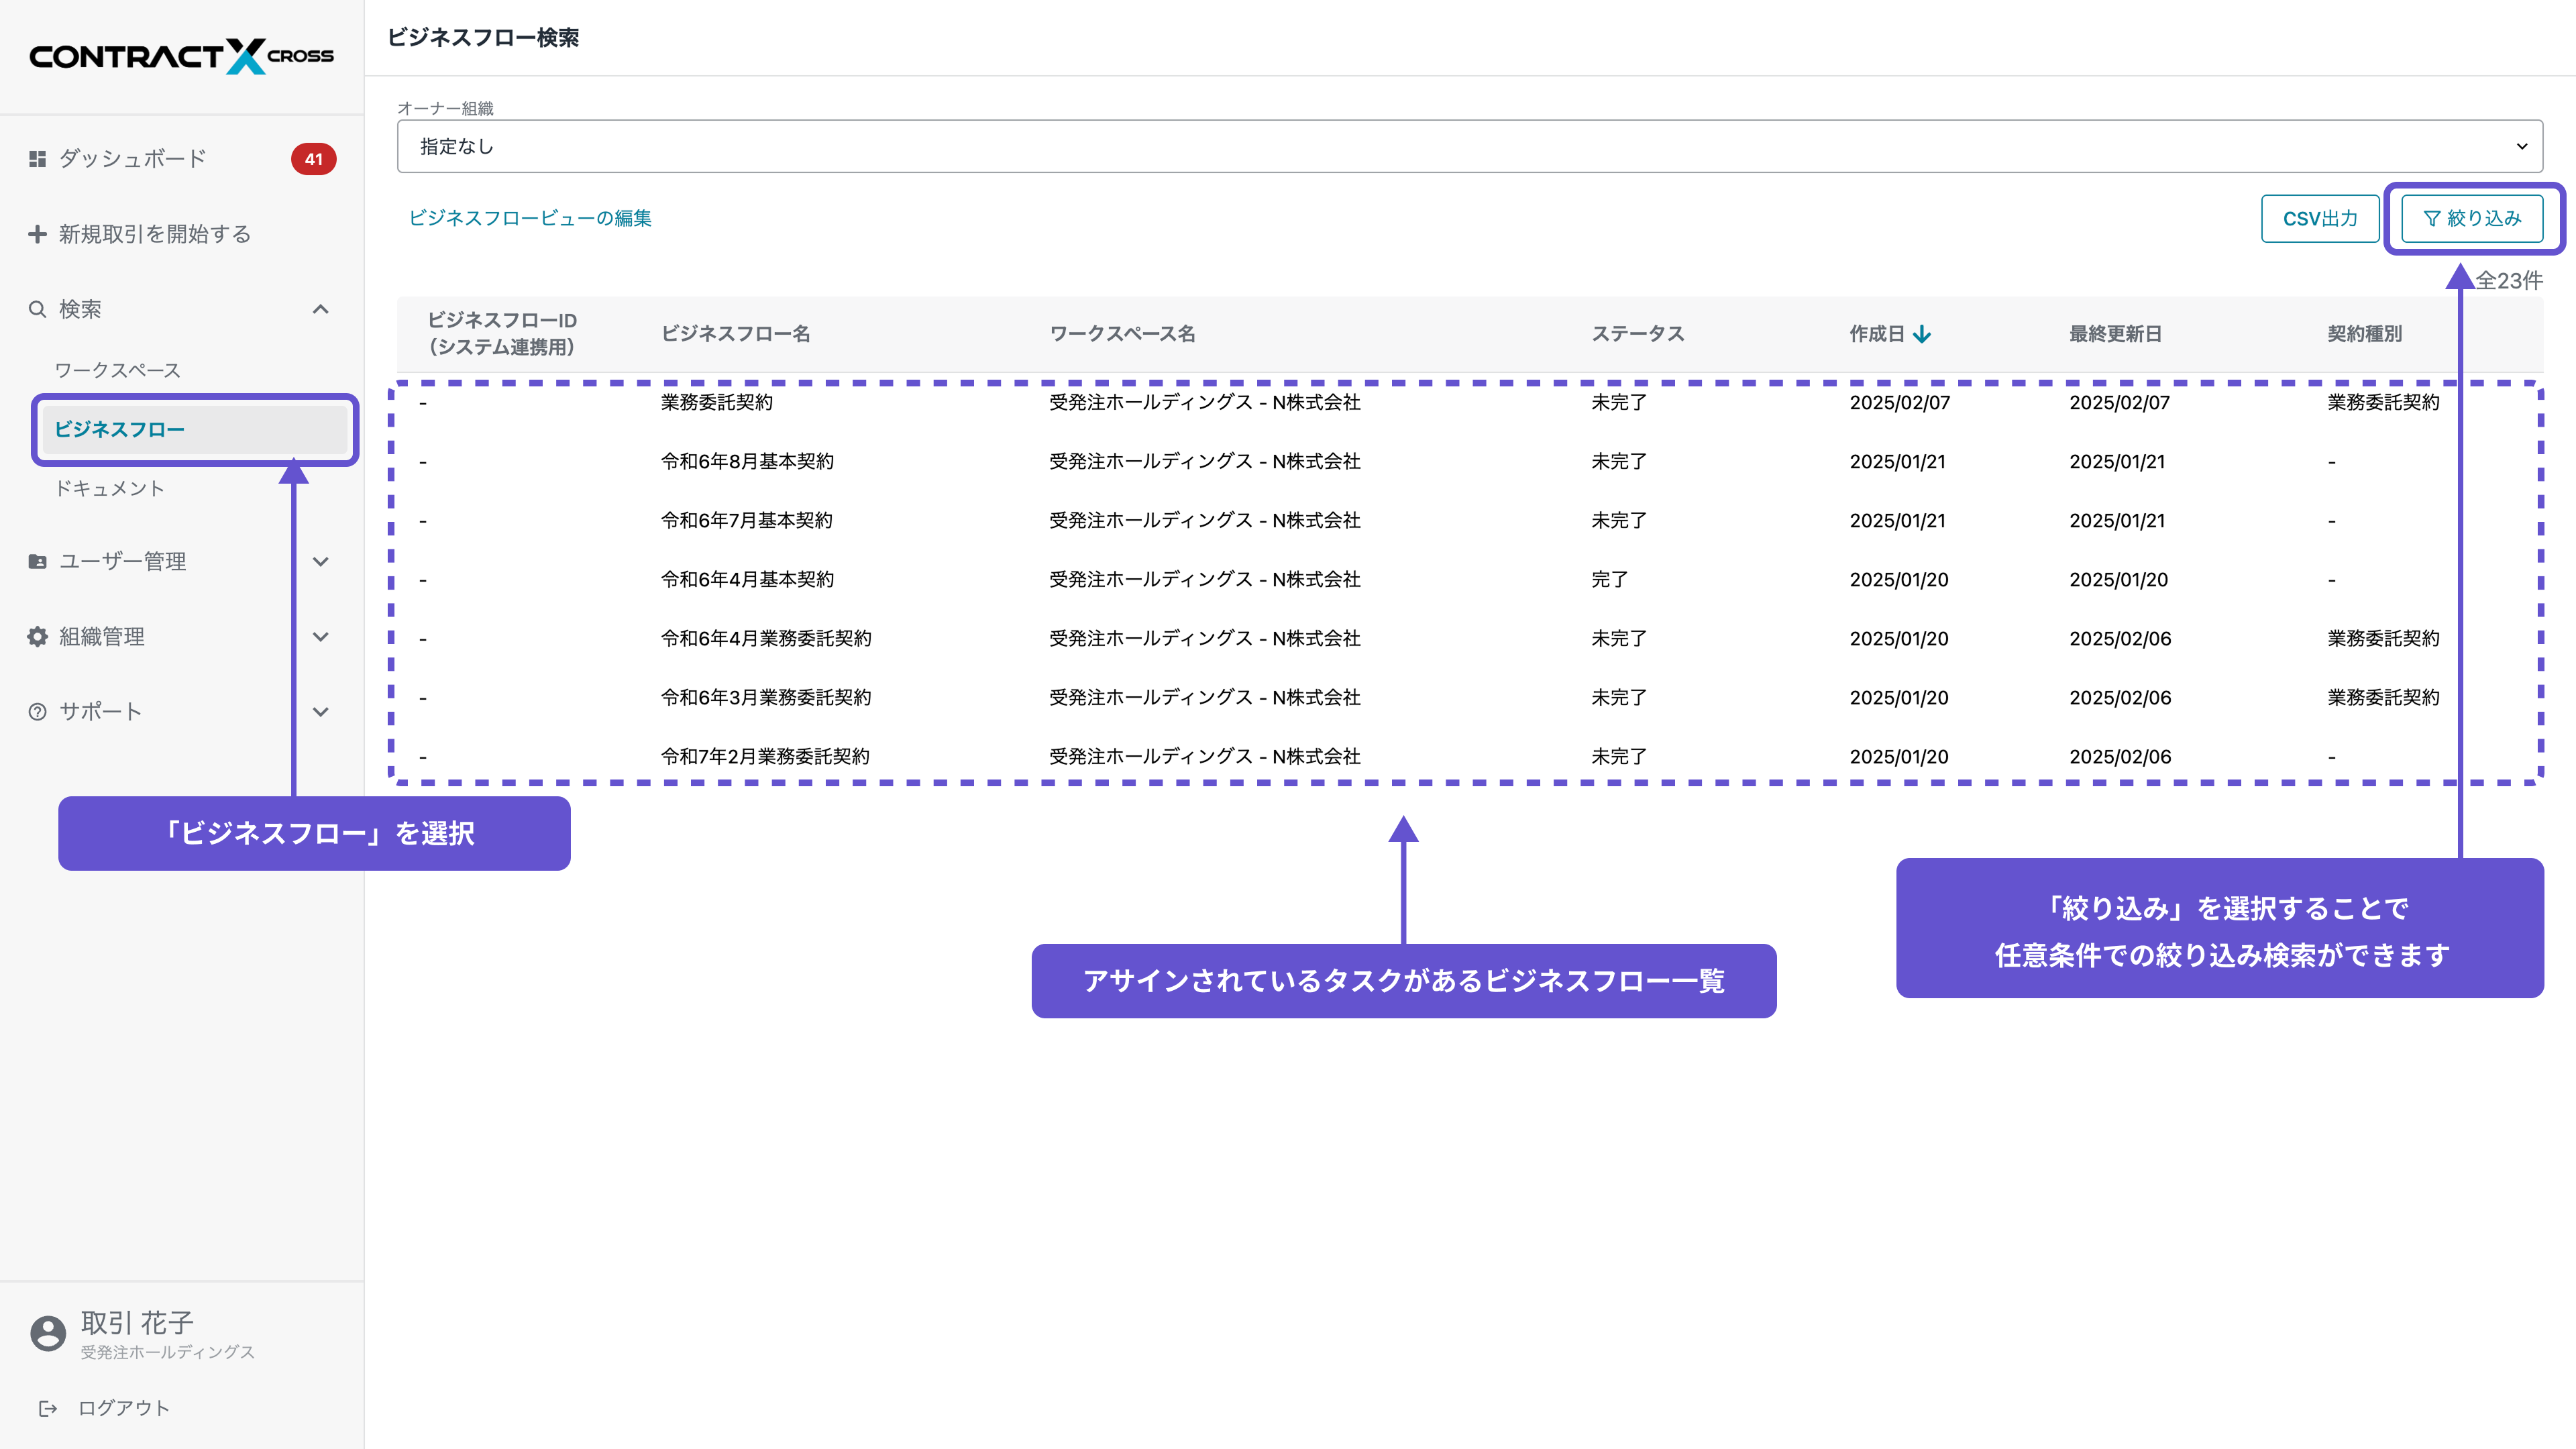Expand the サポート menu chevron
Viewport: 2576px width, 1449px height.
(x=320, y=712)
